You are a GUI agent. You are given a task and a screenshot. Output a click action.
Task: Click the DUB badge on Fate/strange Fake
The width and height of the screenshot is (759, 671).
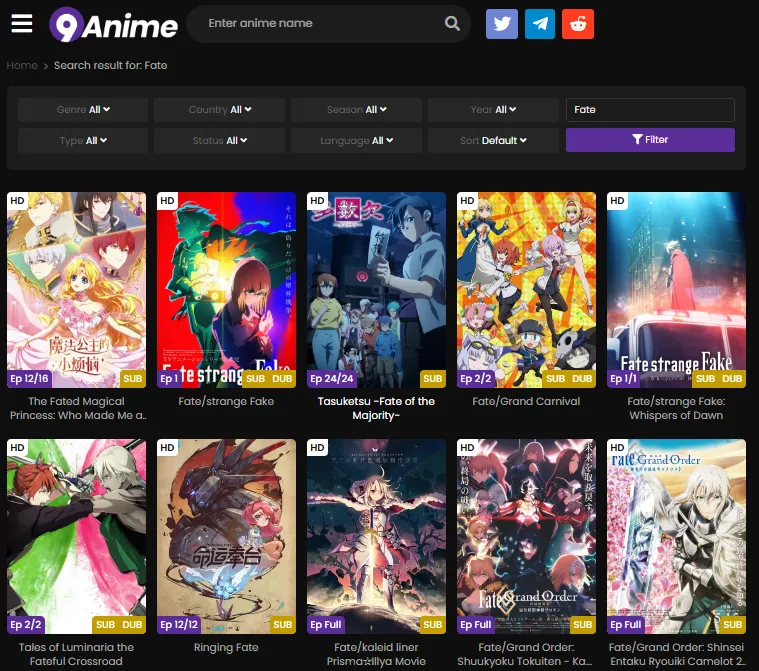coord(282,379)
